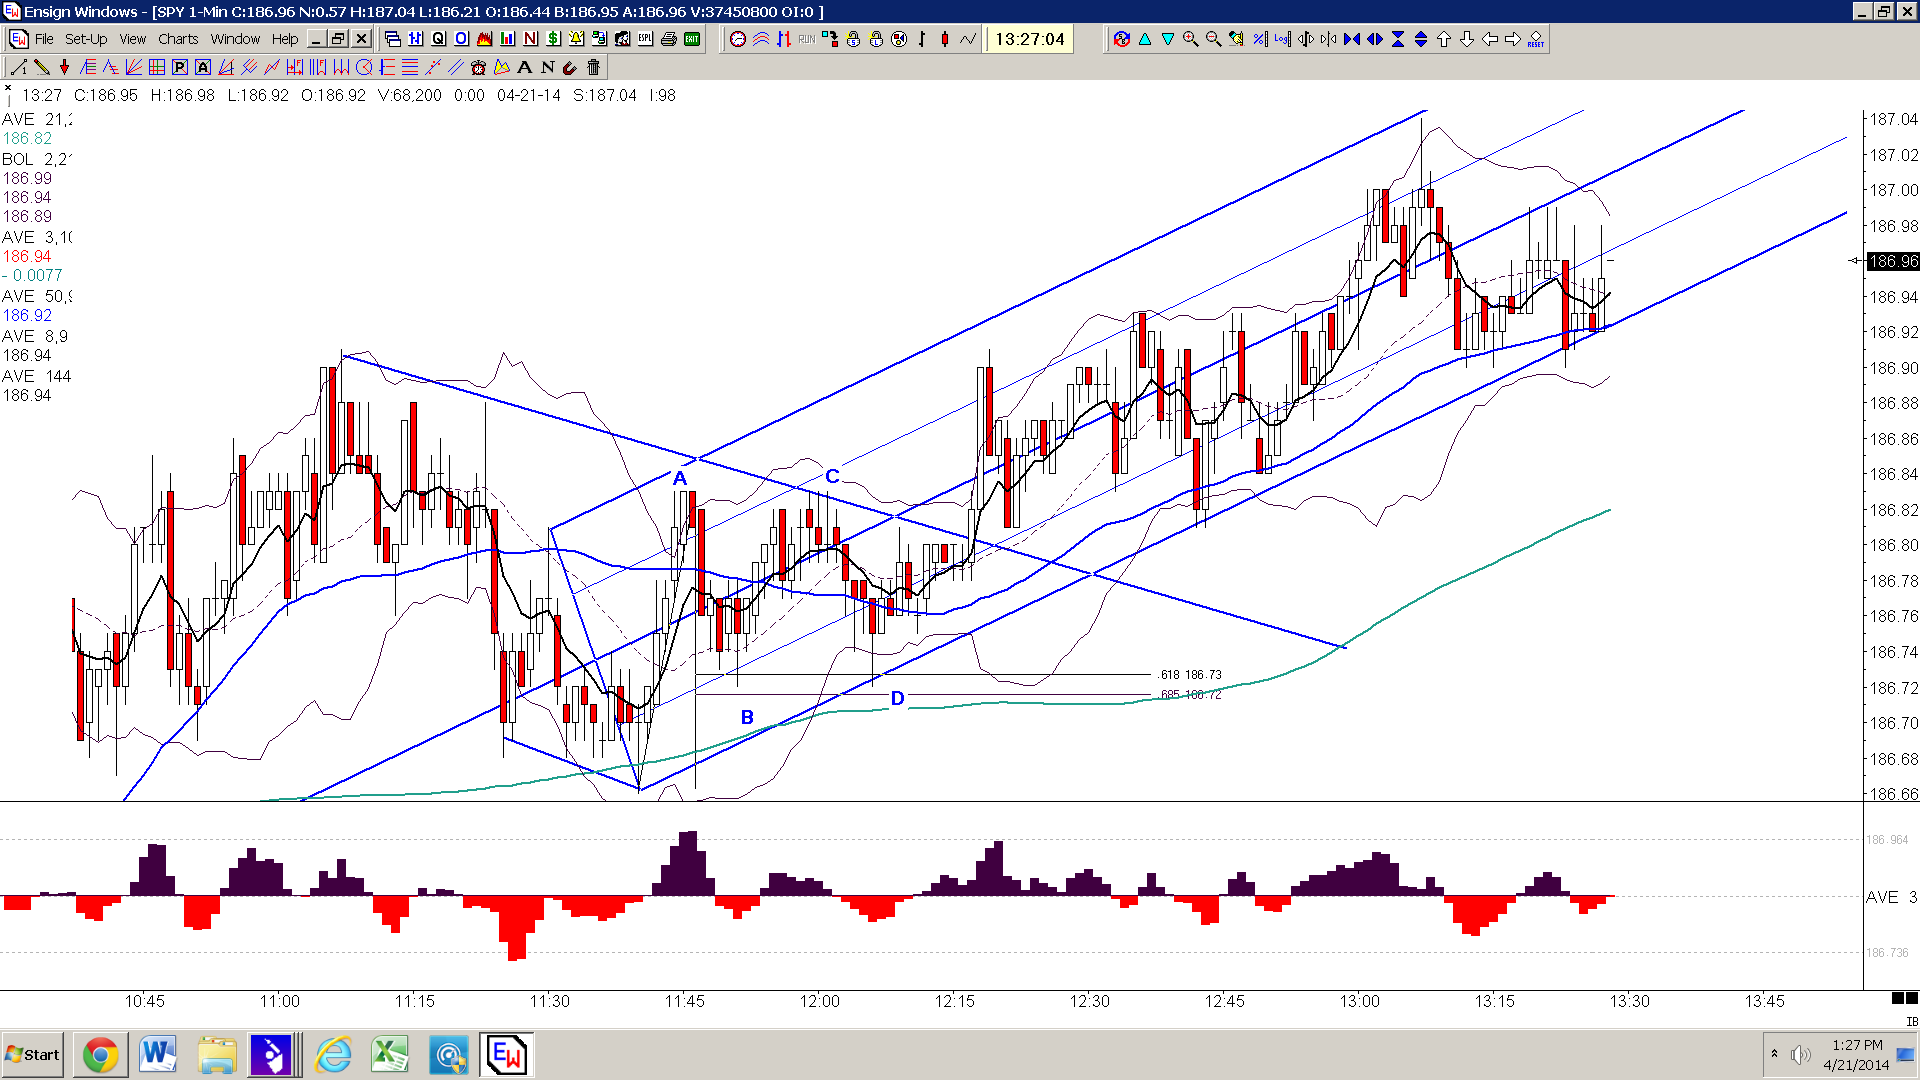Open the Set-Up menu
The height and width of the screenshot is (1080, 1920).
tap(86, 39)
